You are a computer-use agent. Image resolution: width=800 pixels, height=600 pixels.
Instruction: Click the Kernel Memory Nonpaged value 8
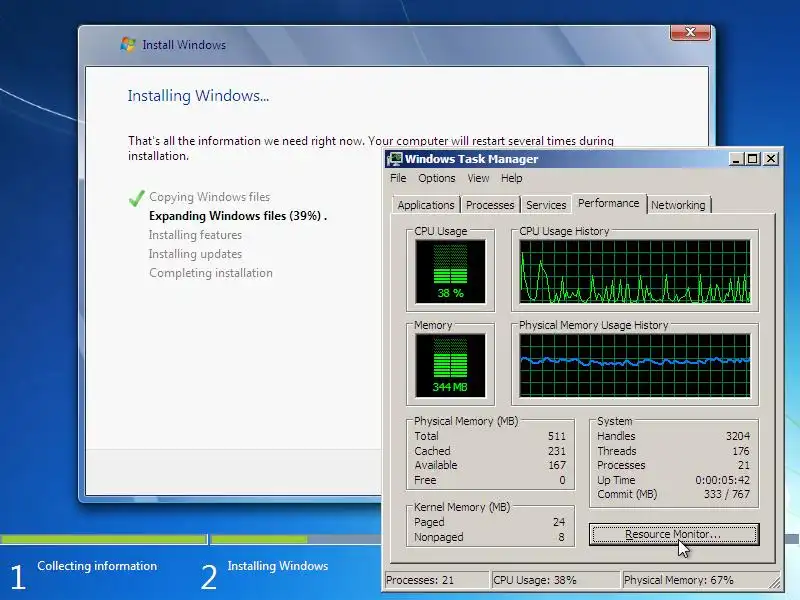click(561, 537)
